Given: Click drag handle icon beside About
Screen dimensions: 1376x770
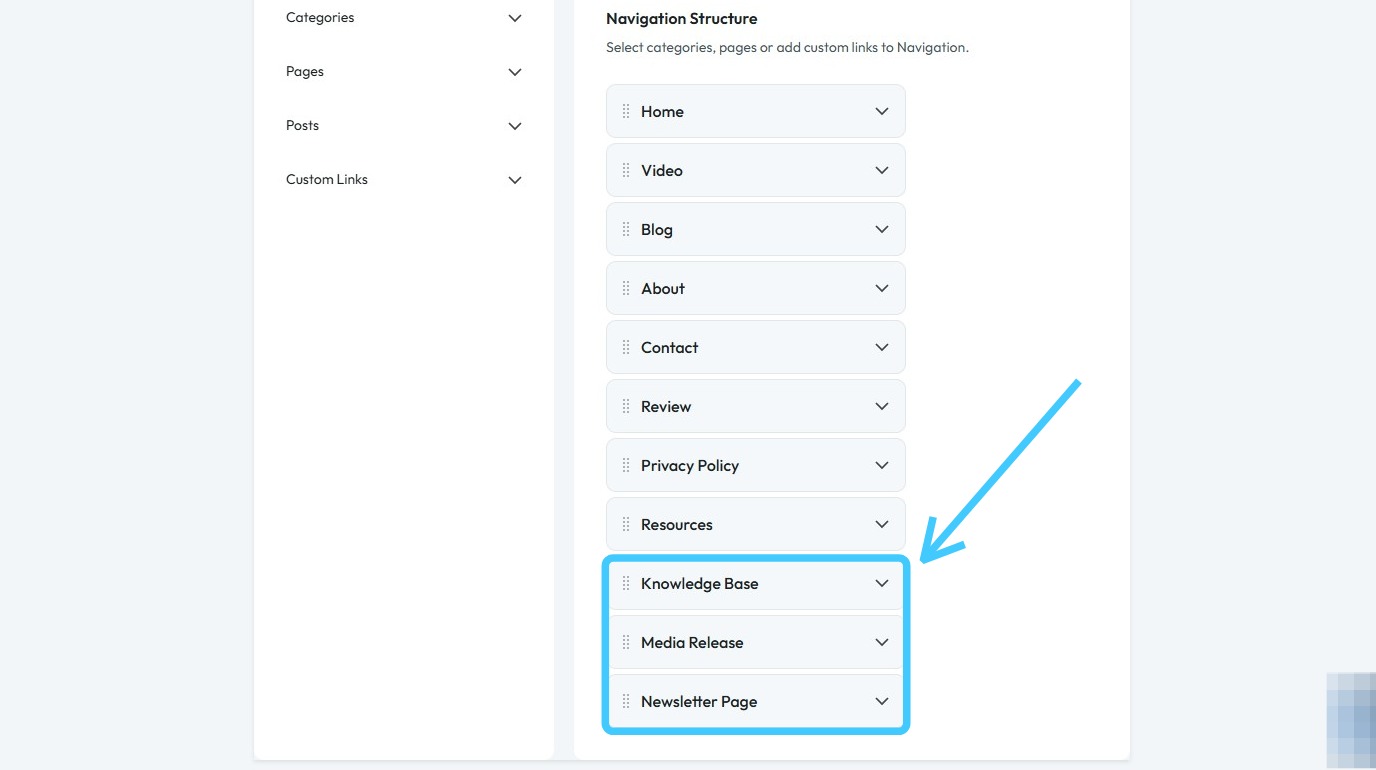Looking at the screenshot, I should pyautogui.click(x=626, y=288).
